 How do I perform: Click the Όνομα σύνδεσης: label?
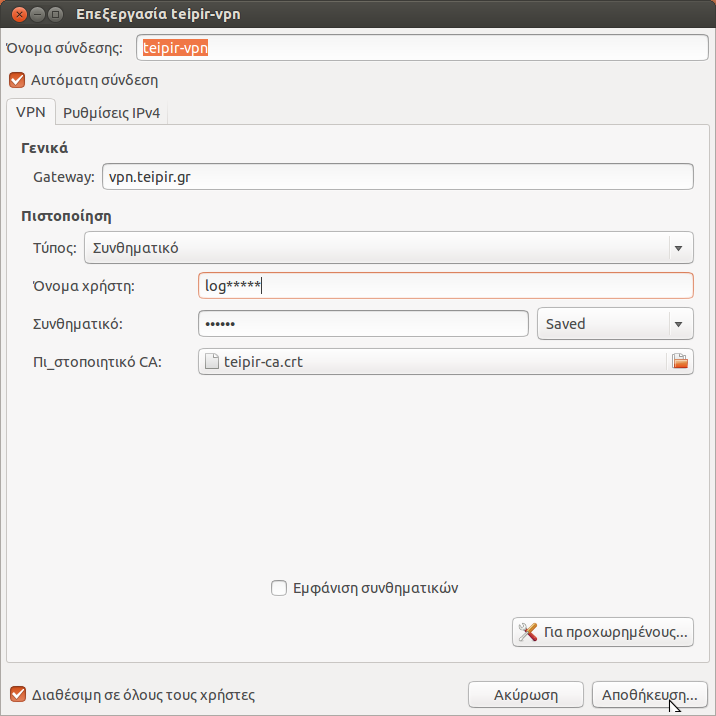[x=64, y=48]
